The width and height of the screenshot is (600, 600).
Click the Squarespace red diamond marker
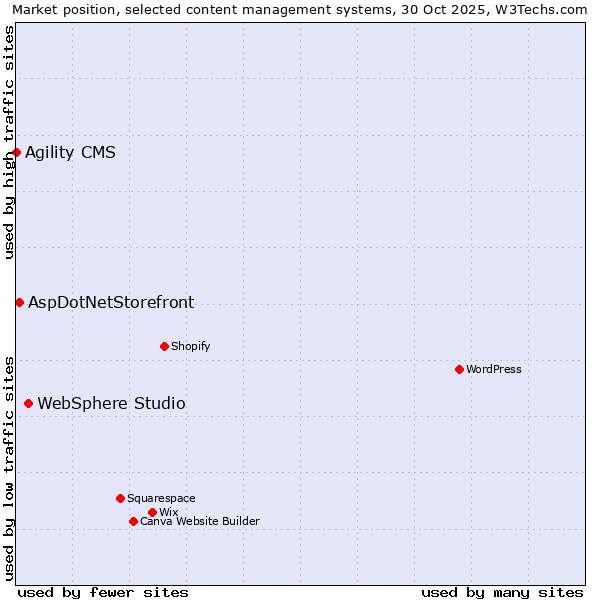point(120,498)
